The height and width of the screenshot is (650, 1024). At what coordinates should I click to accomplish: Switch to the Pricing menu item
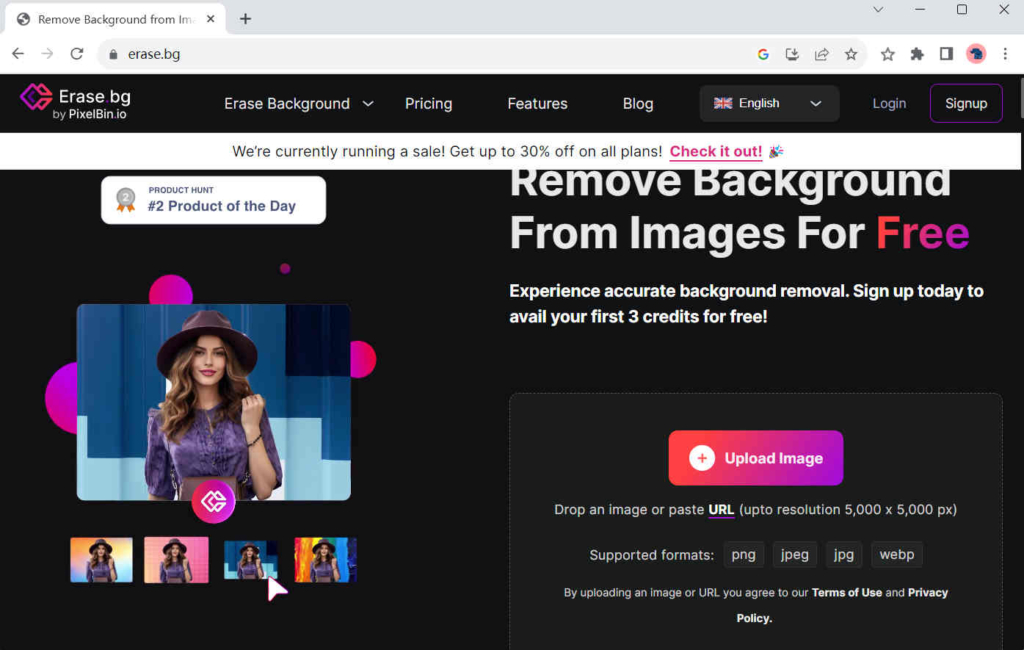pyautogui.click(x=428, y=103)
